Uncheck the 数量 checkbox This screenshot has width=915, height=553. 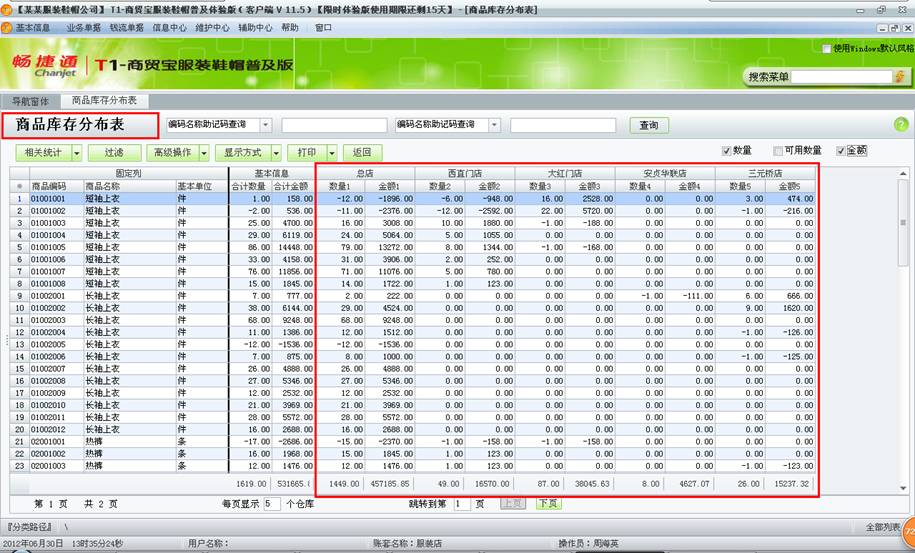tap(726, 151)
